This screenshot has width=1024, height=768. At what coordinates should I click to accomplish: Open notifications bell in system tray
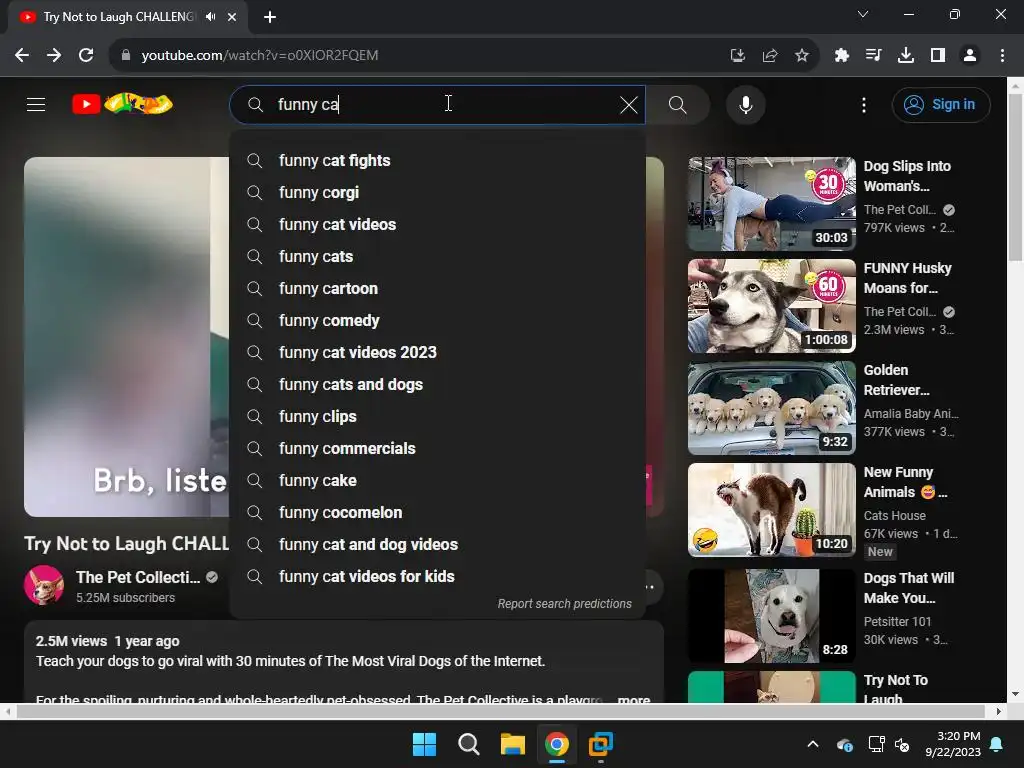997,744
